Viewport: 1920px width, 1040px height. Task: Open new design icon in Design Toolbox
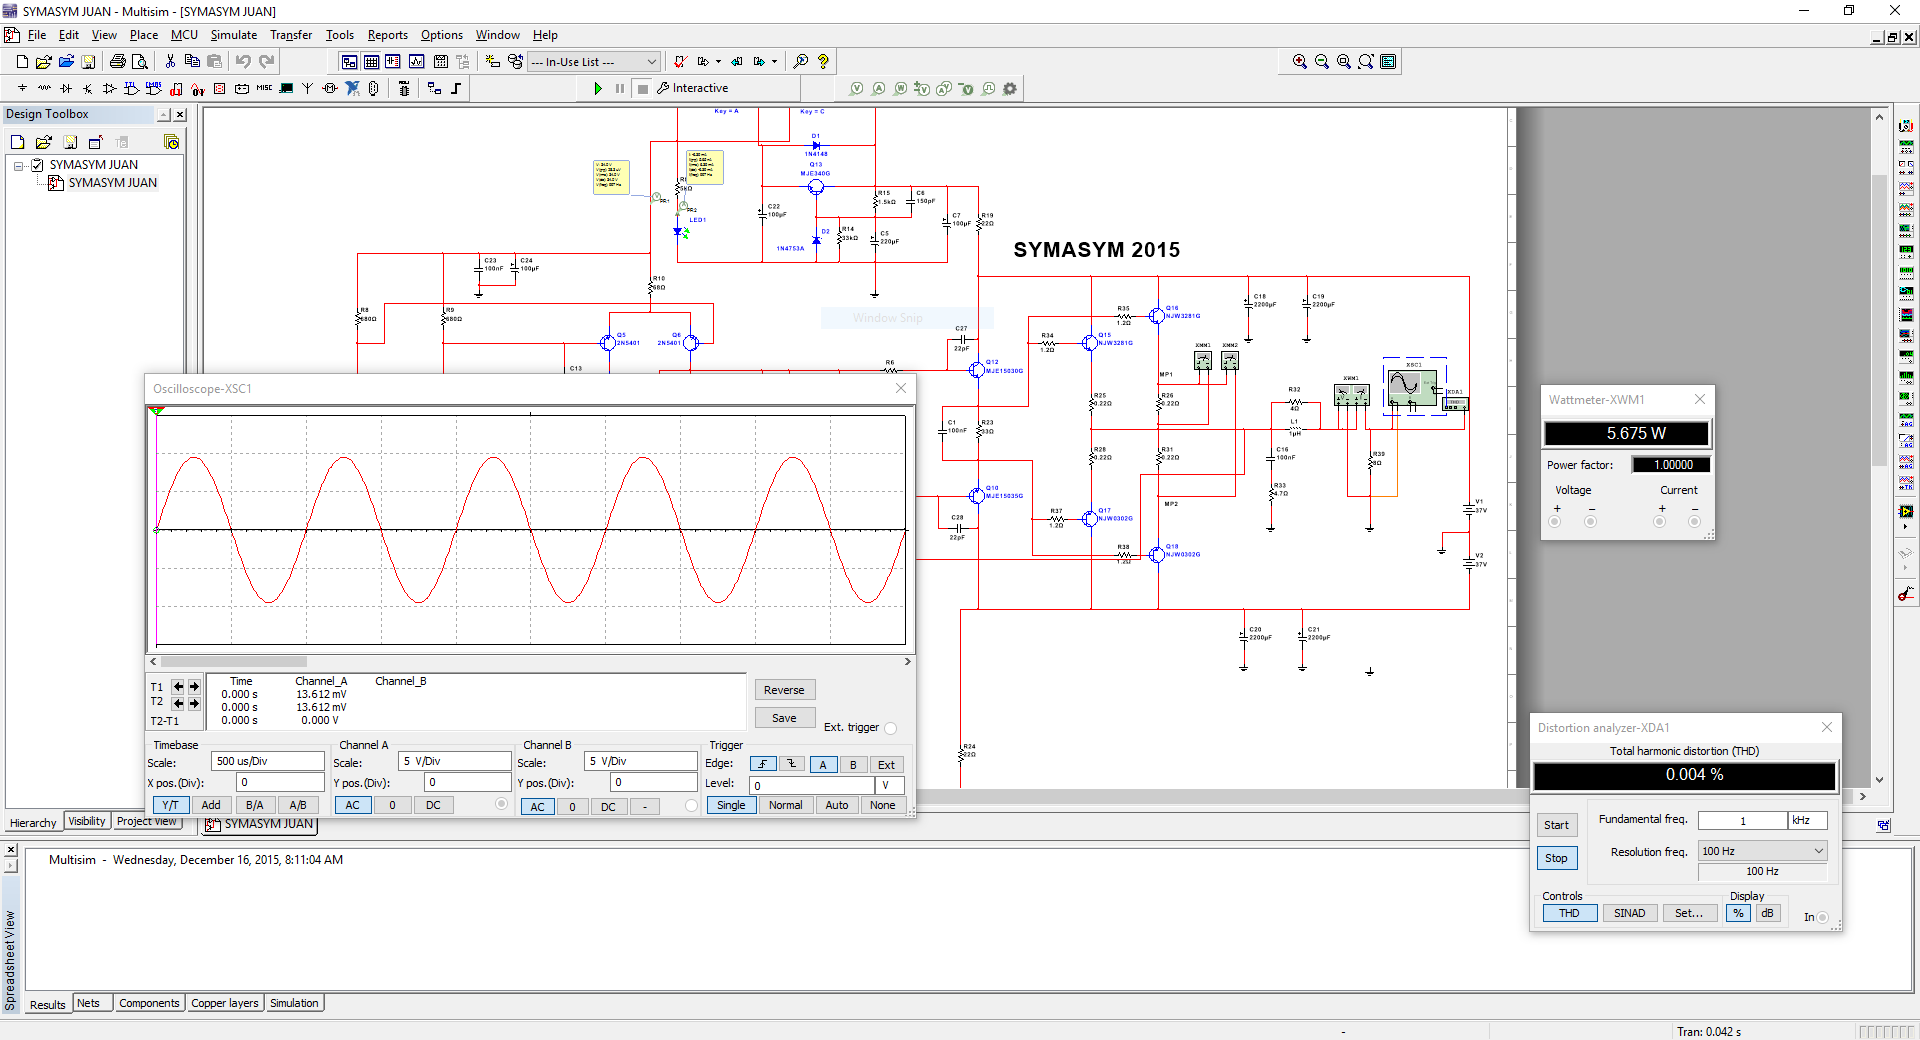(x=18, y=142)
